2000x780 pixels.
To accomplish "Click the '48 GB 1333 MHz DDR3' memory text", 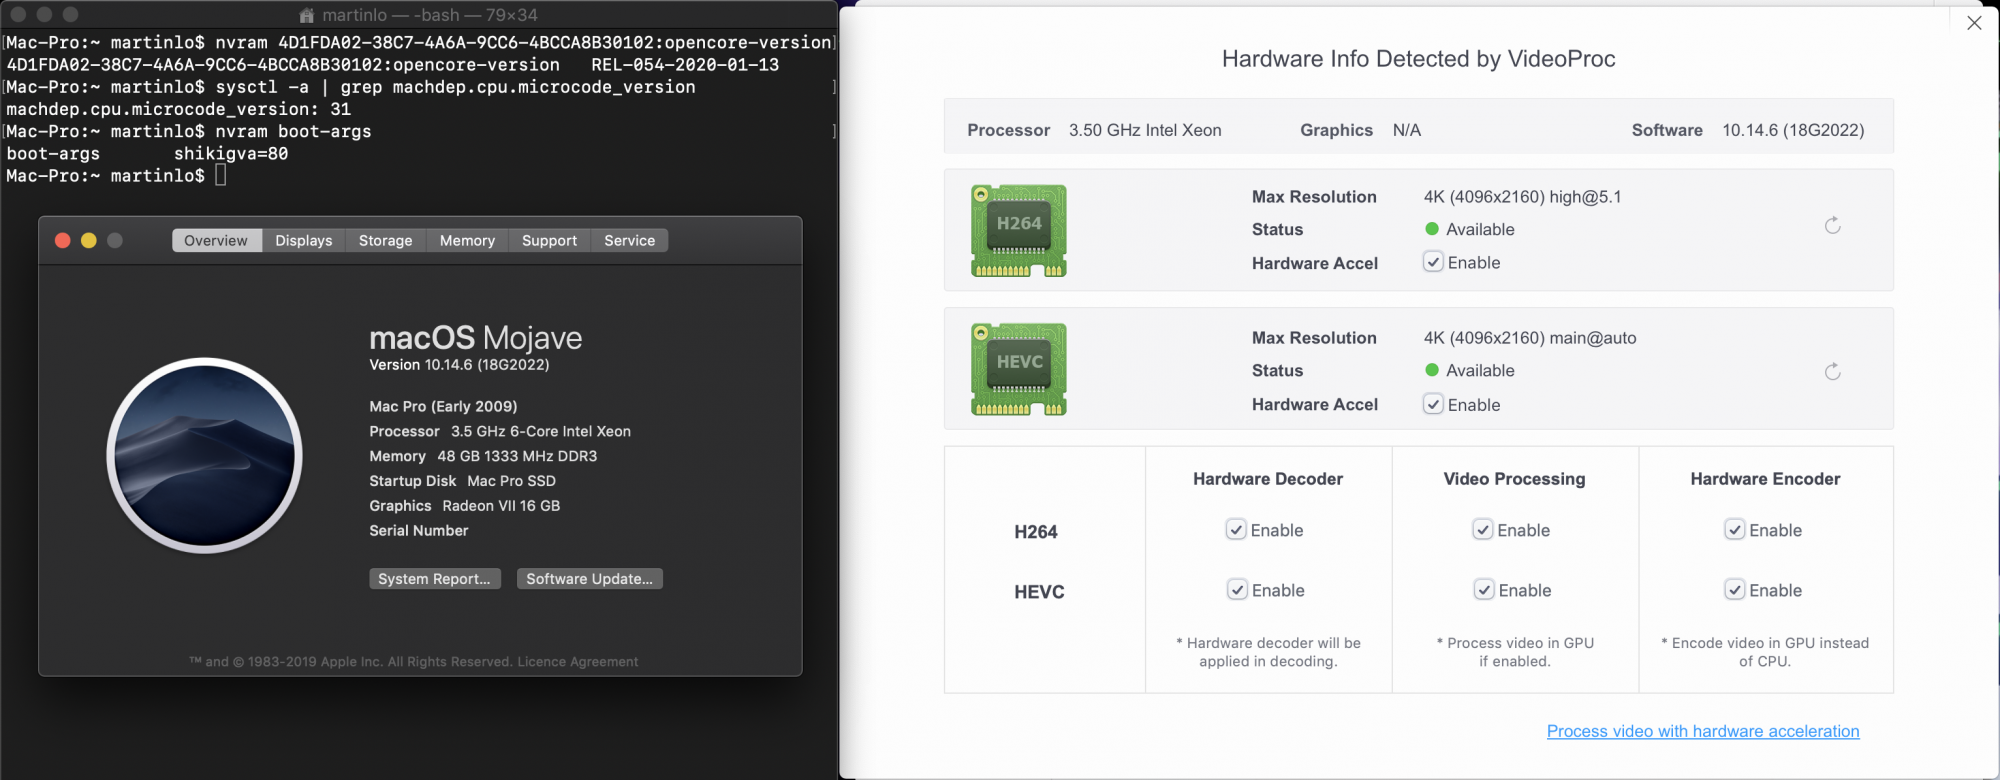I will click(517, 456).
